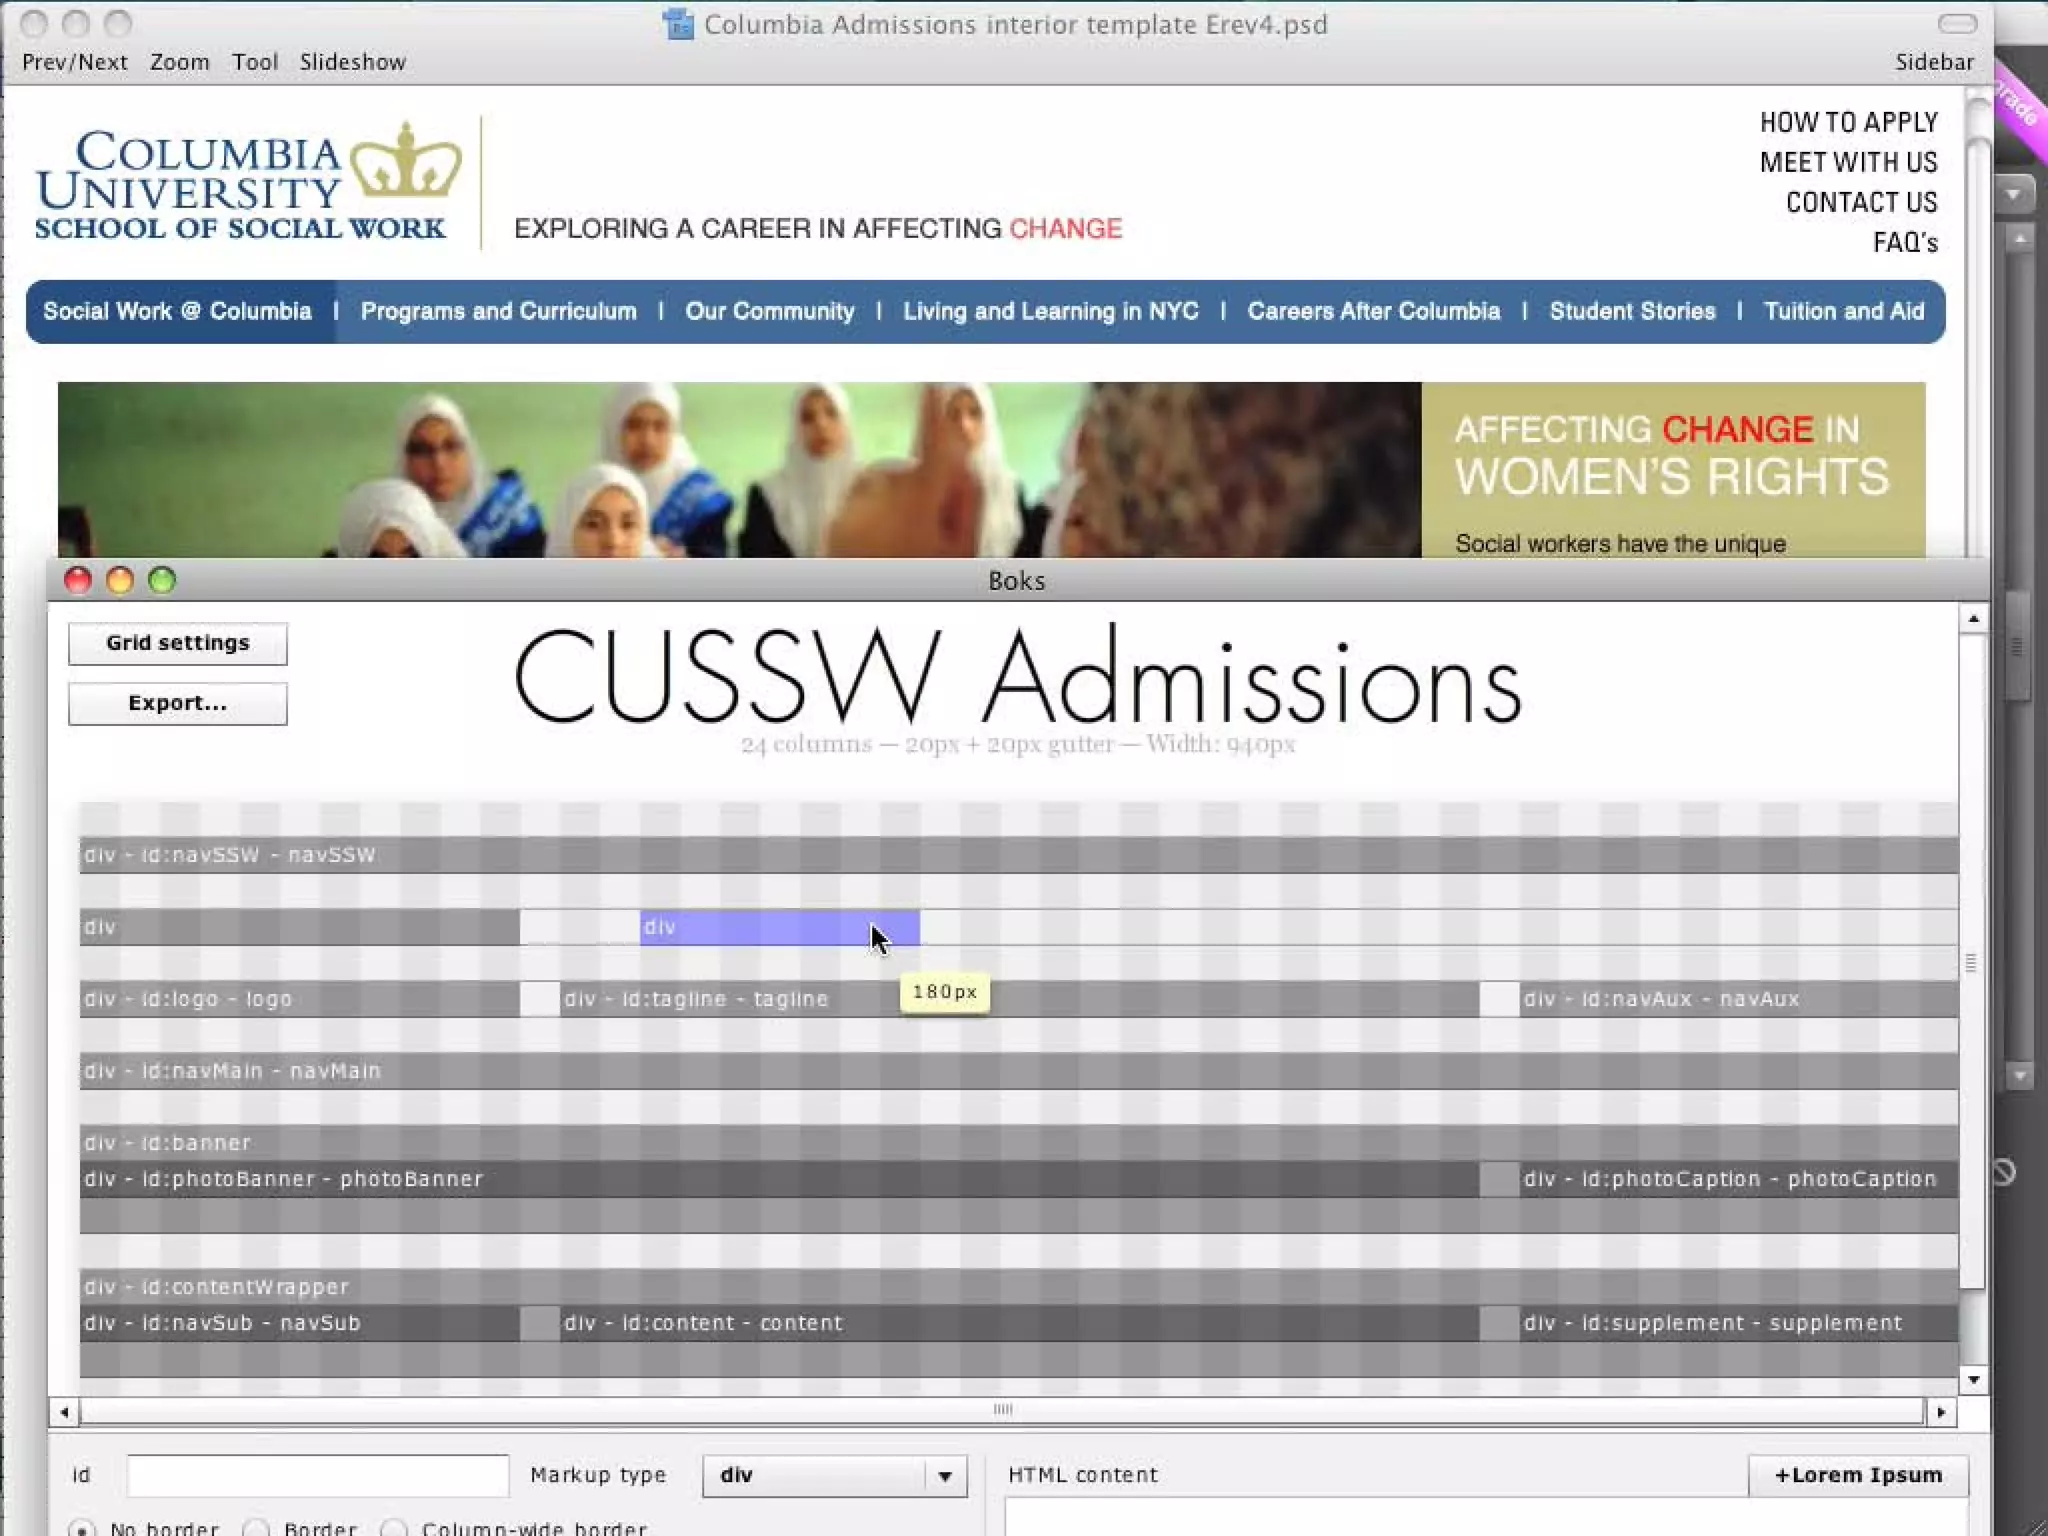Click the horizontal scrollbar right arrow

pyautogui.click(x=1941, y=1412)
